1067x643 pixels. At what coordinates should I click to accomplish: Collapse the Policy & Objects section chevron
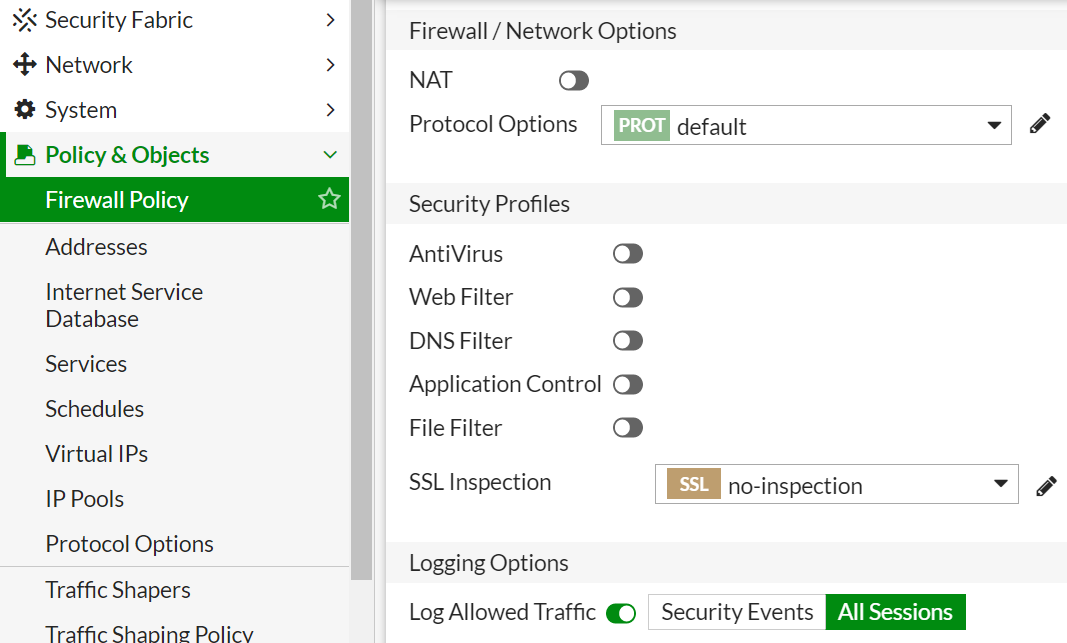[x=330, y=155]
